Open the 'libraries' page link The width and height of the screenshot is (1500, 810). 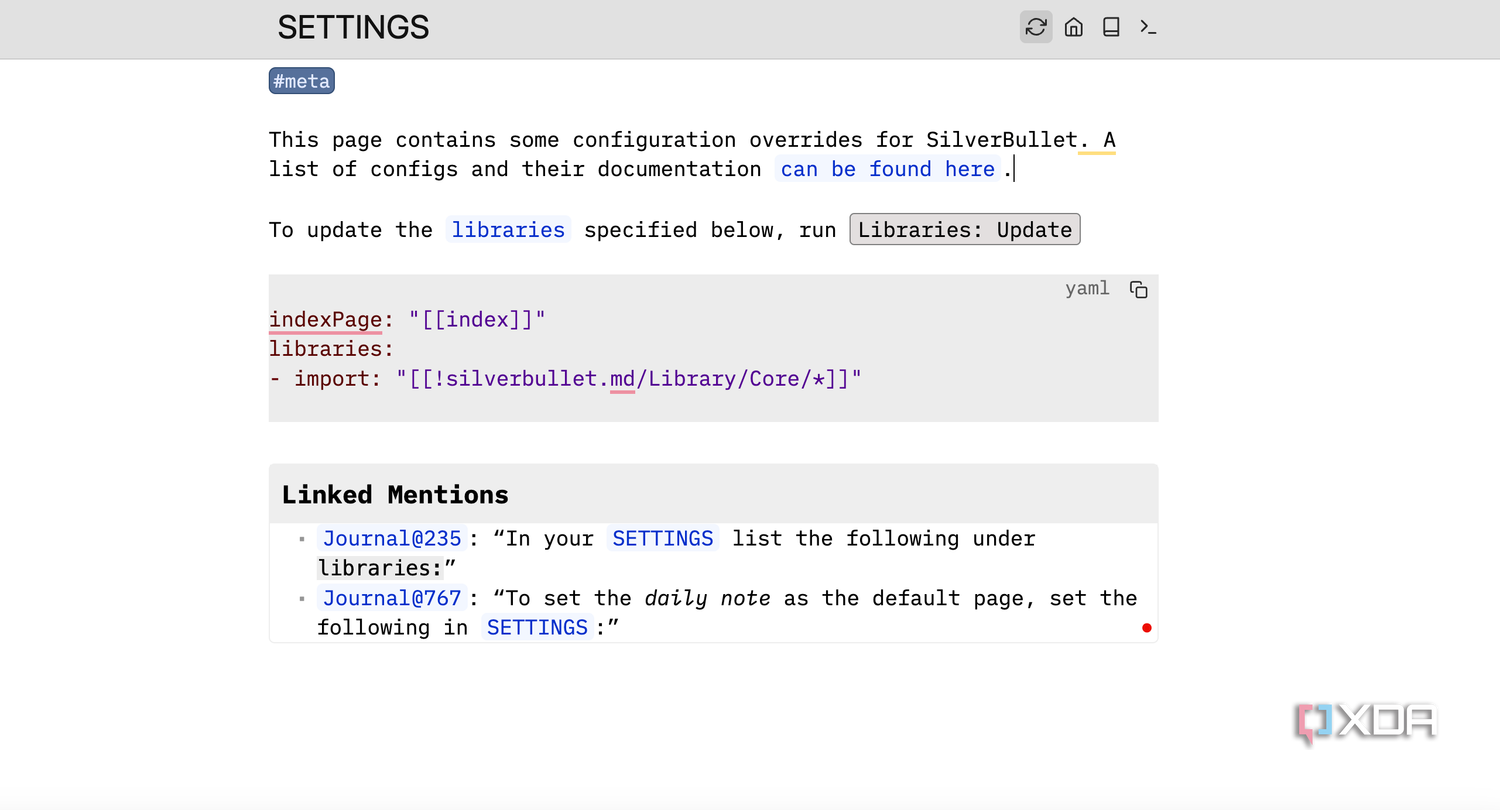[508, 230]
